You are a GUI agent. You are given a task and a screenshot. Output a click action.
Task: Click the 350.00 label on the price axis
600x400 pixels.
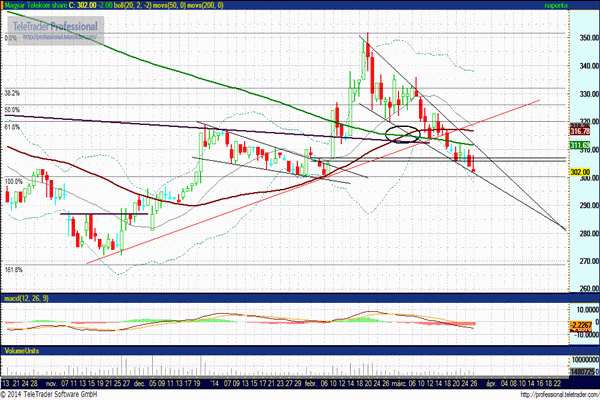click(589, 38)
